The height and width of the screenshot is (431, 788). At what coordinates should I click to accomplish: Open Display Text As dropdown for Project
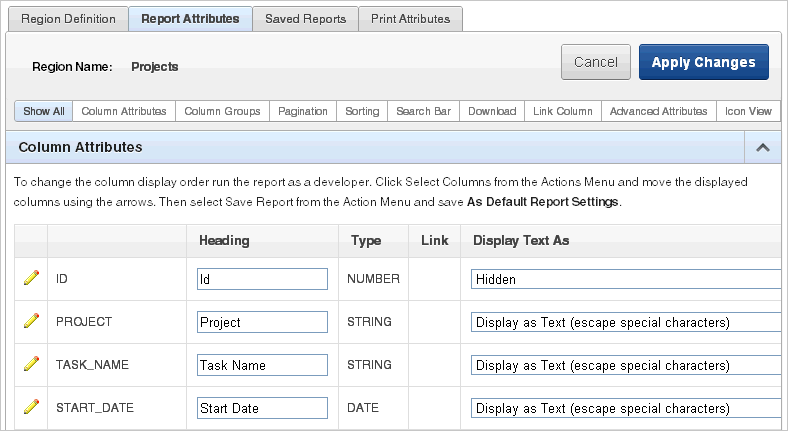(626, 322)
